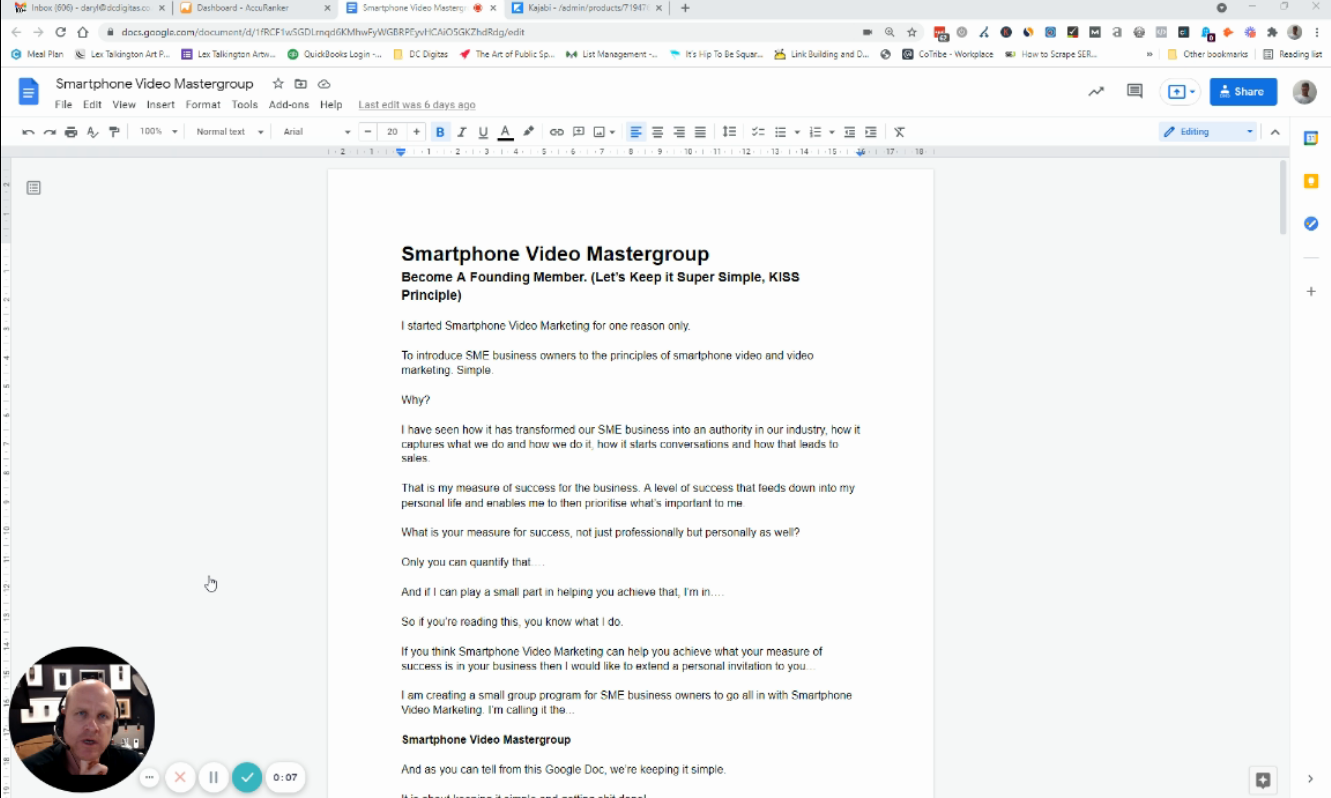The image size is (1331, 798).
Task: Open the Editing mode dropdown
Action: [1207, 132]
